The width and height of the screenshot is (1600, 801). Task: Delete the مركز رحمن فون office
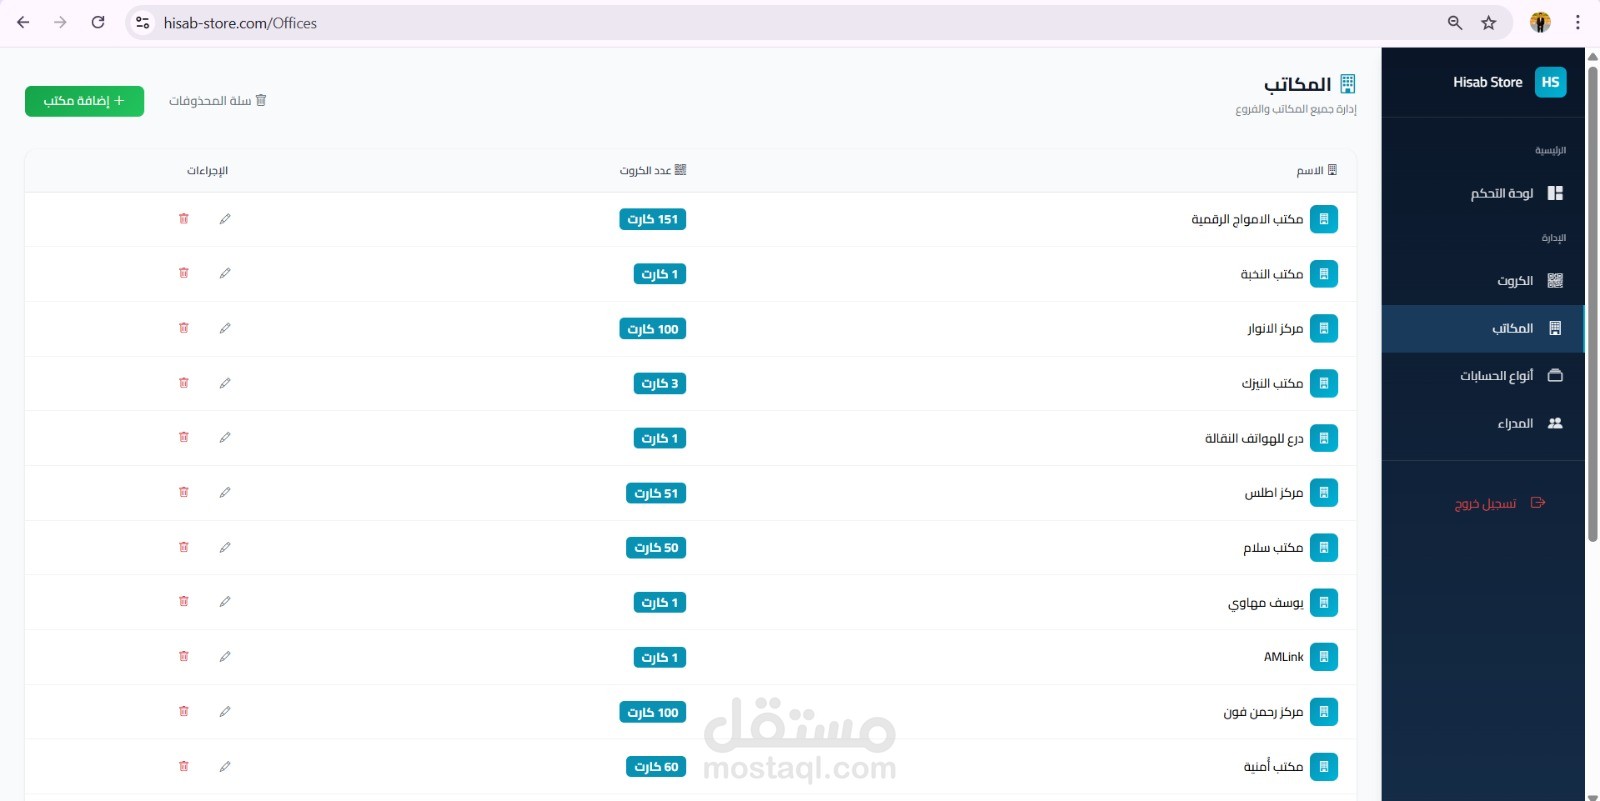(x=184, y=711)
